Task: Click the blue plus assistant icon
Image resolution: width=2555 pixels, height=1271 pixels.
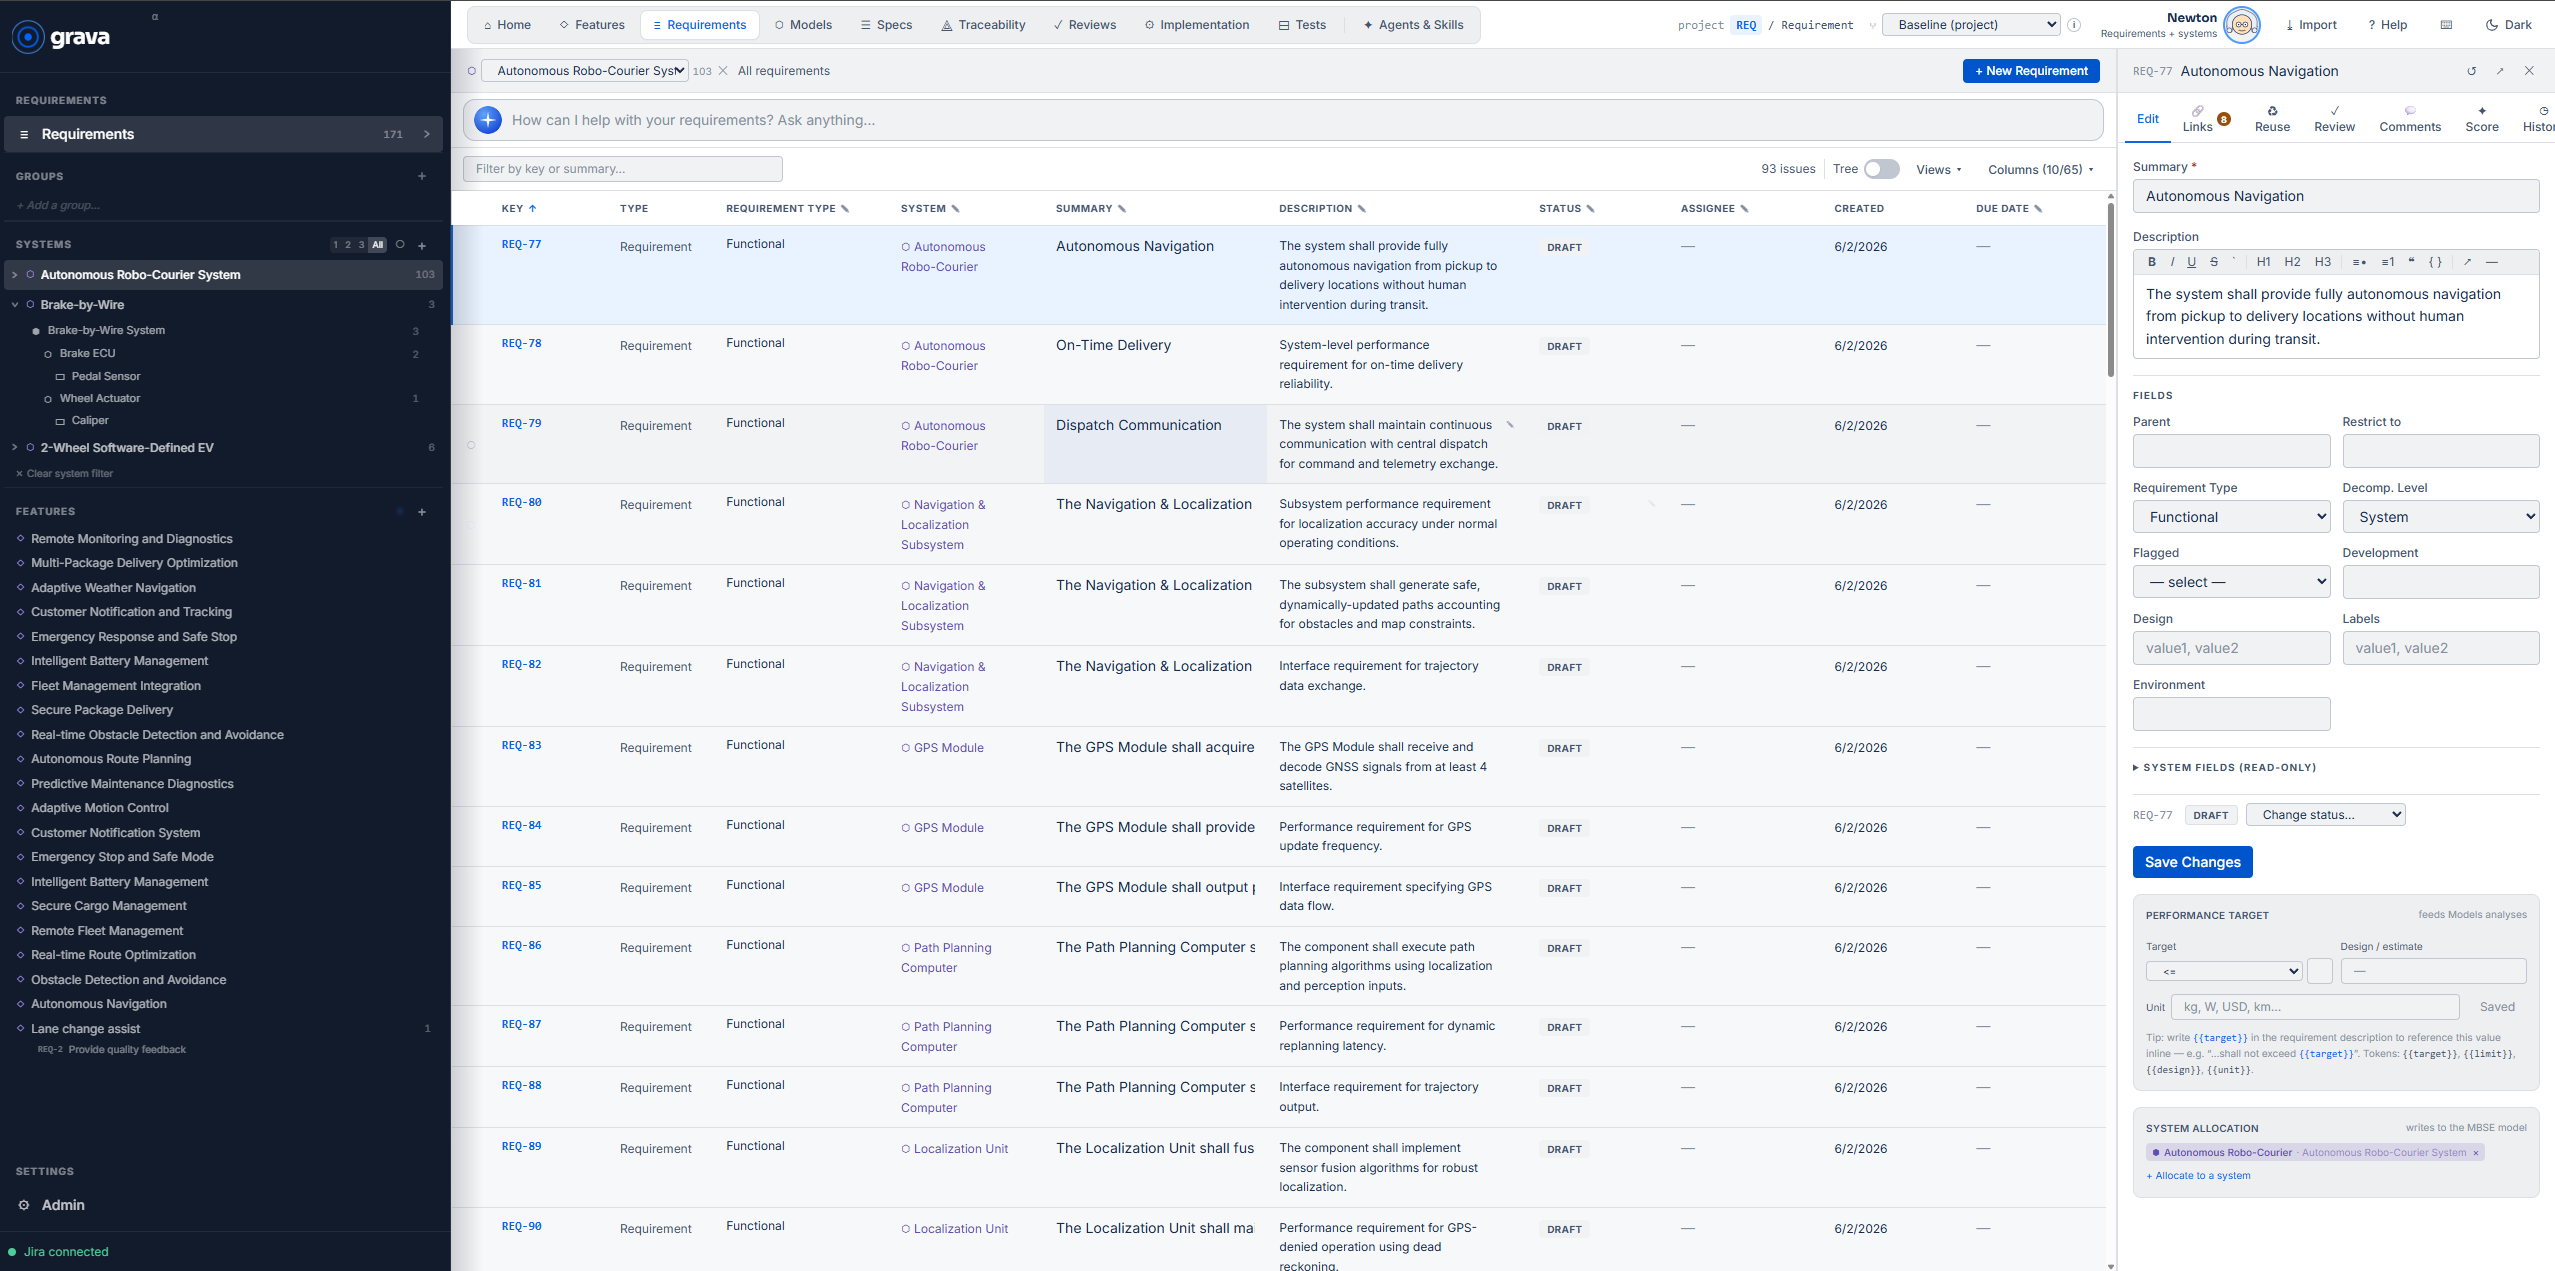Action: (488, 120)
